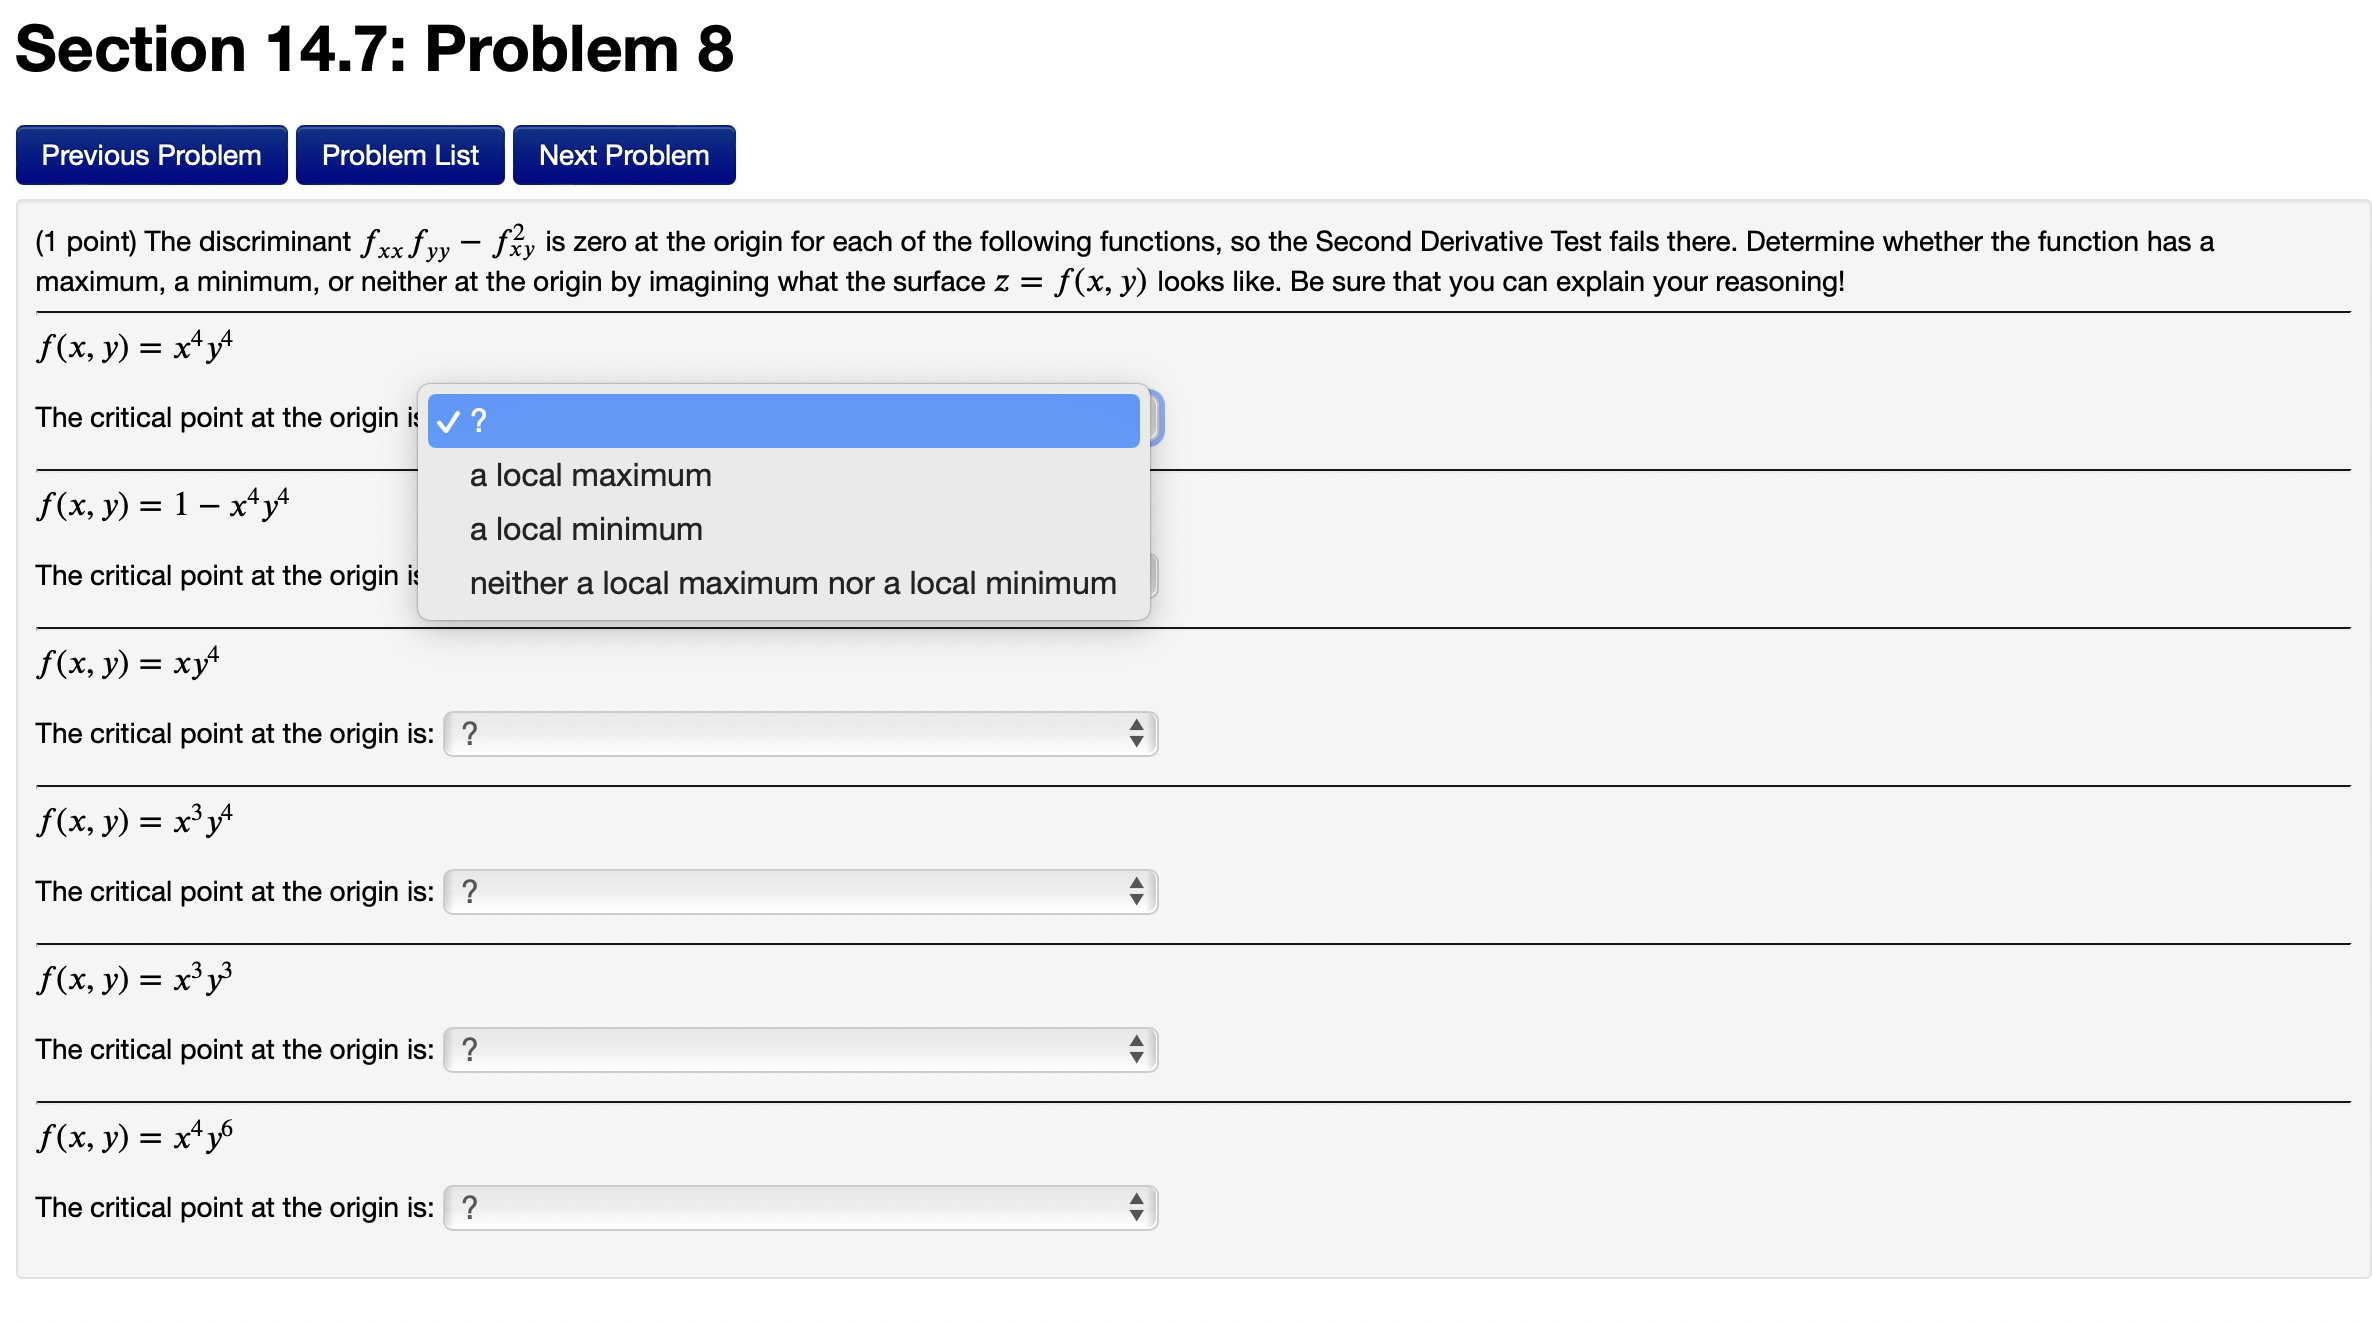Click the formula f(x, y) = x^4y^4
The image size is (2372, 1322).
coord(135,345)
